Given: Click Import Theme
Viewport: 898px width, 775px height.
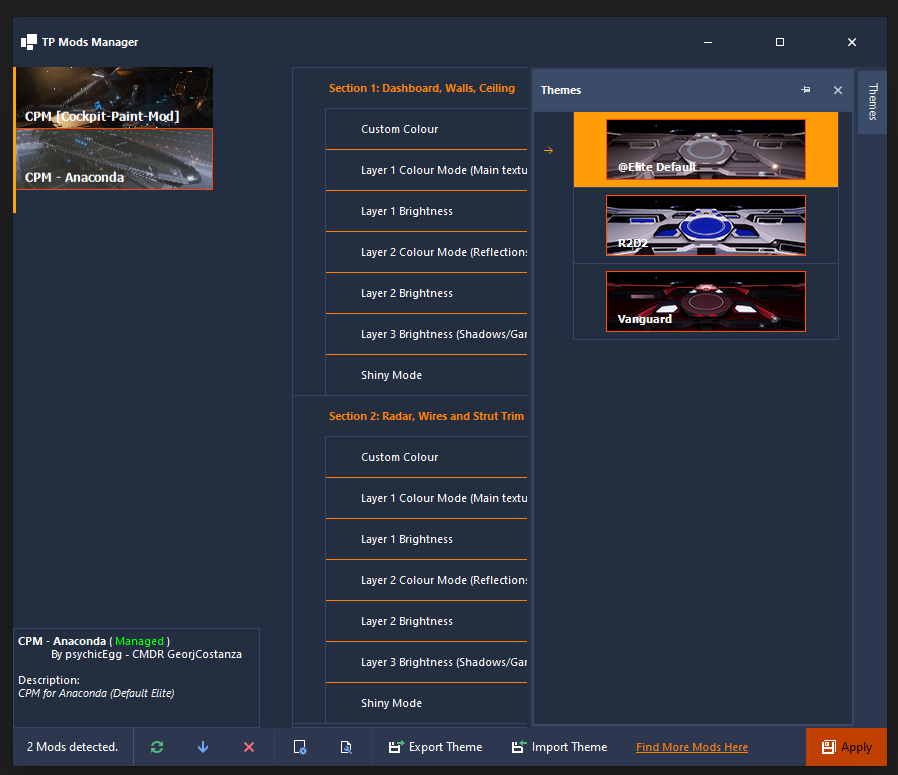Looking at the screenshot, I should coord(559,747).
